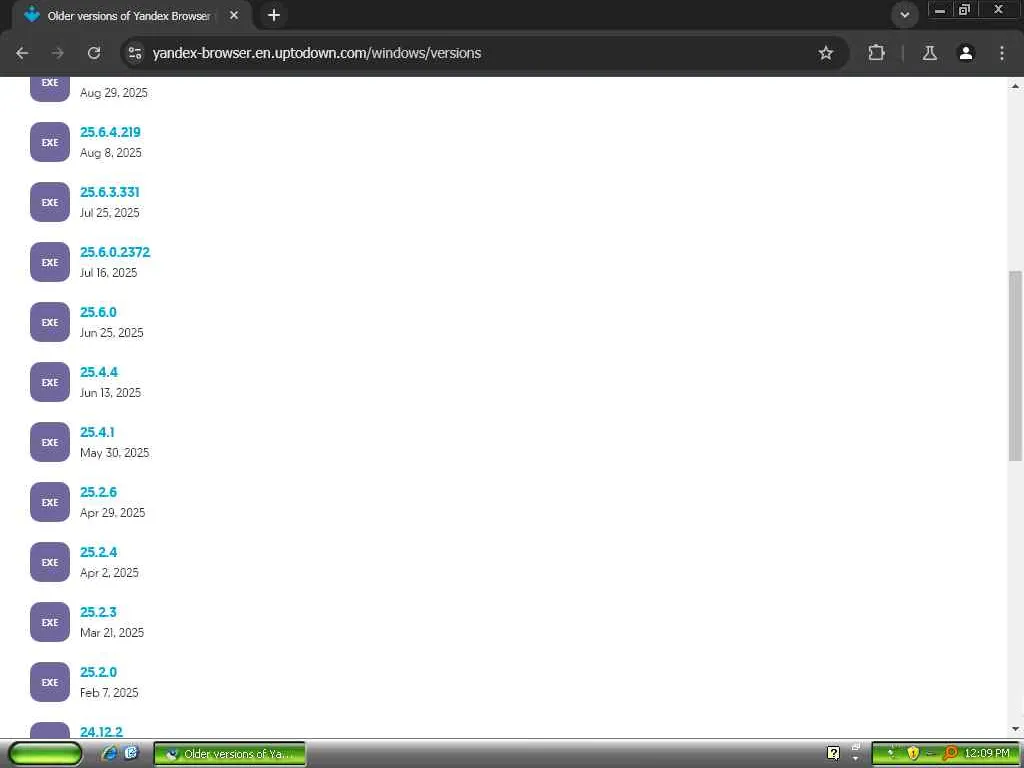Click the scrollbar up arrow
1024x768 pixels.
pyautogui.click(x=1016, y=86)
